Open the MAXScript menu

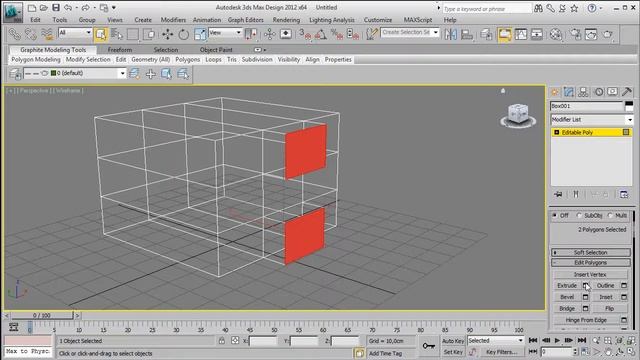(x=418, y=20)
